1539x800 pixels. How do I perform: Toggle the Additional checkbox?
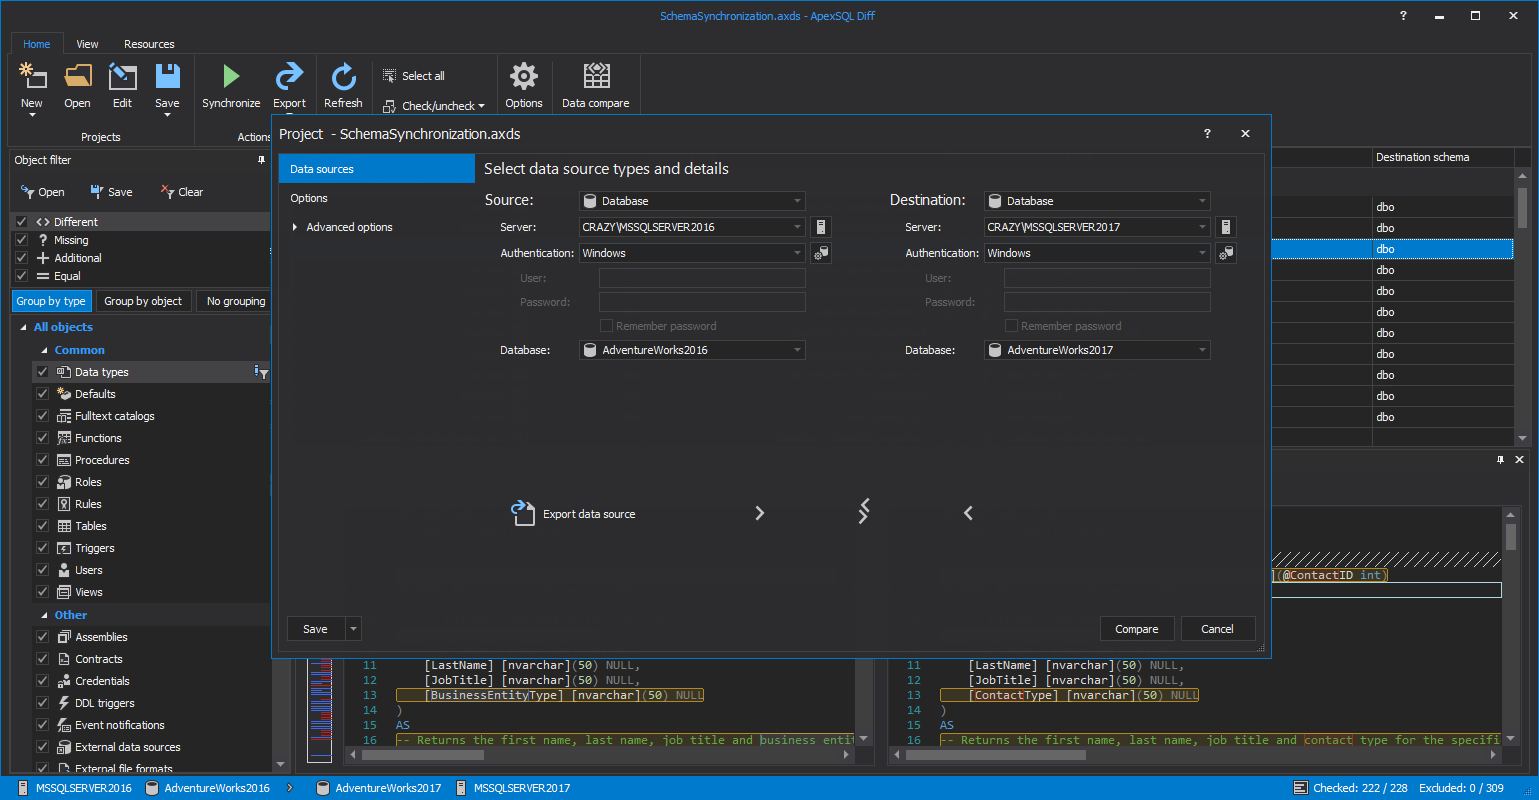click(x=21, y=258)
